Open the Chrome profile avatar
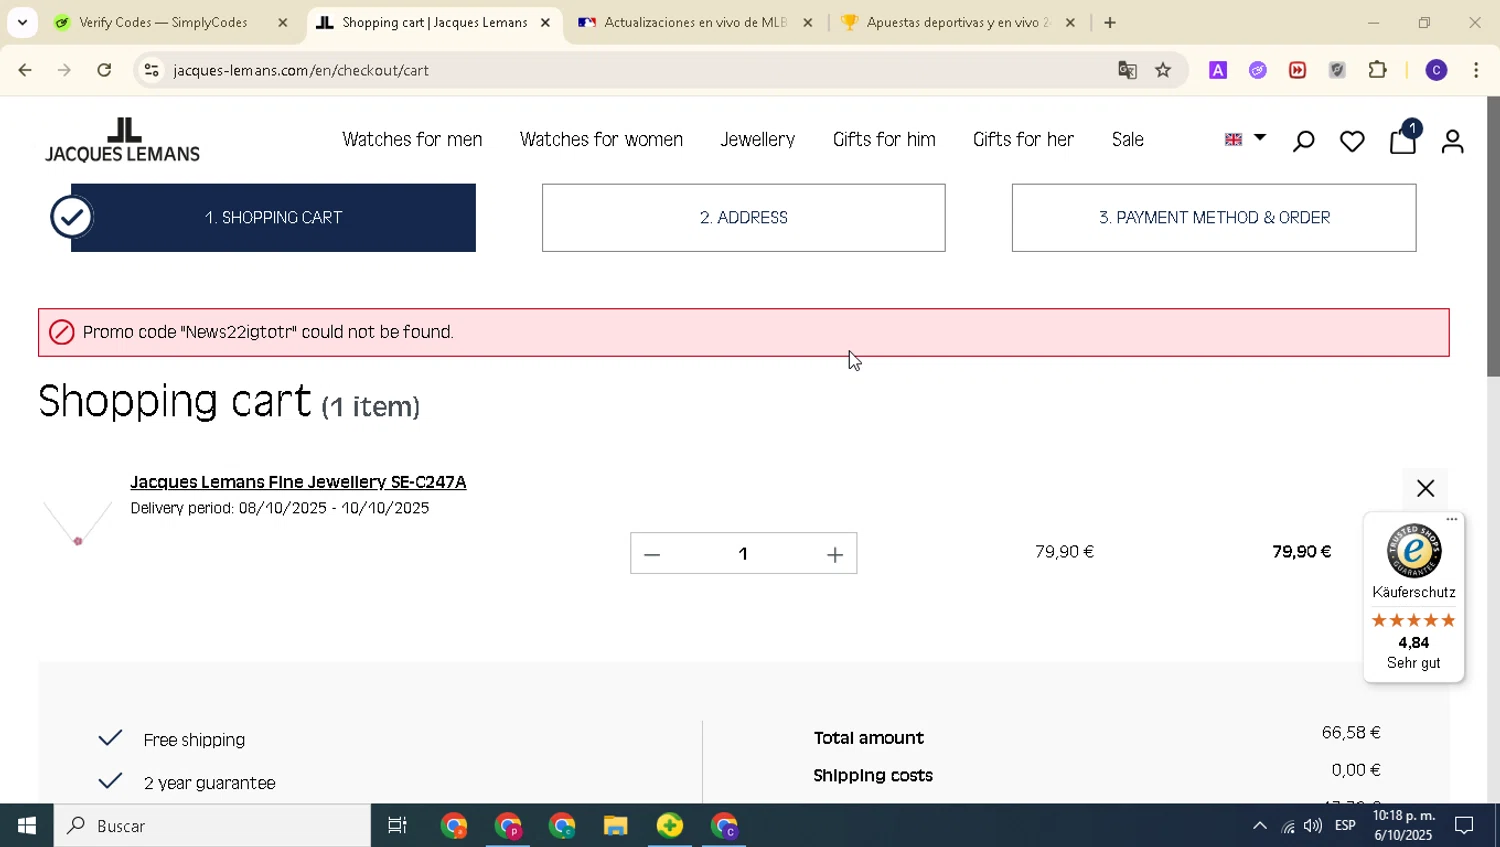Viewport: 1500px width, 847px height. click(x=1436, y=70)
